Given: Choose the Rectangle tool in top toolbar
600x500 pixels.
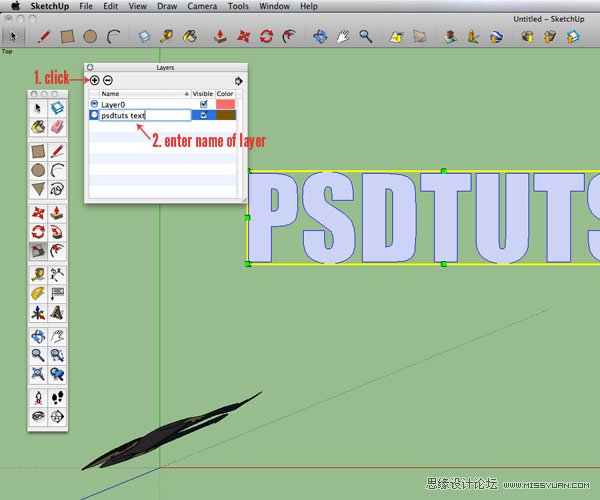Looking at the screenshot, I should [x=67, y=37].
